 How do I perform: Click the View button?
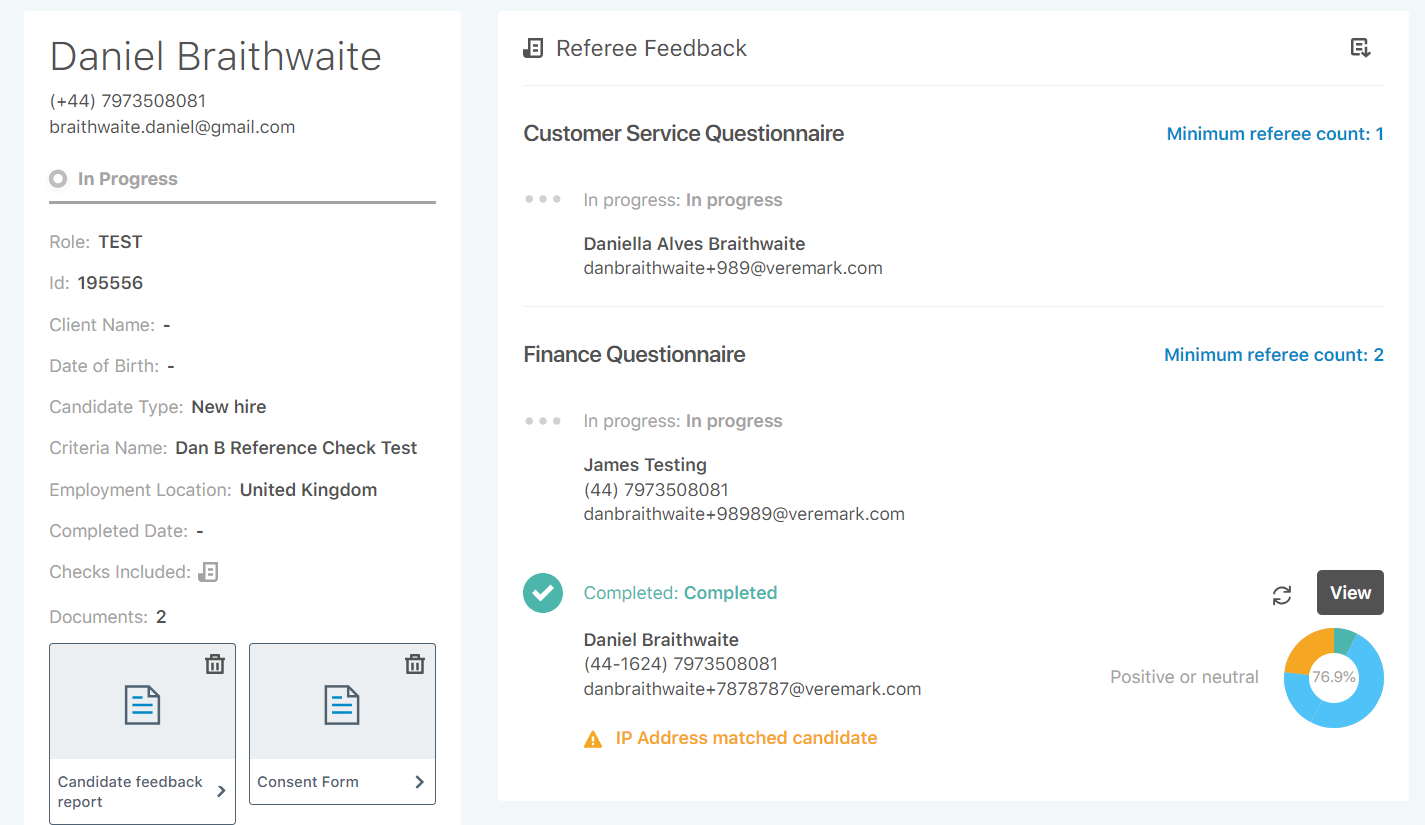click(1350, 593)
